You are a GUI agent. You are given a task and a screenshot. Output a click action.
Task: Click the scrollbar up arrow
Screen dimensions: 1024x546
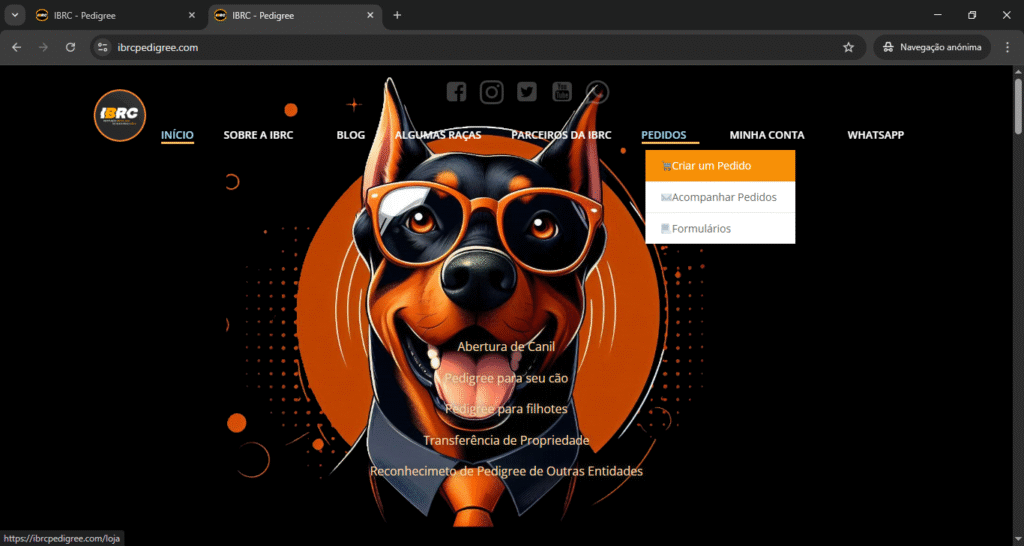1018,71
